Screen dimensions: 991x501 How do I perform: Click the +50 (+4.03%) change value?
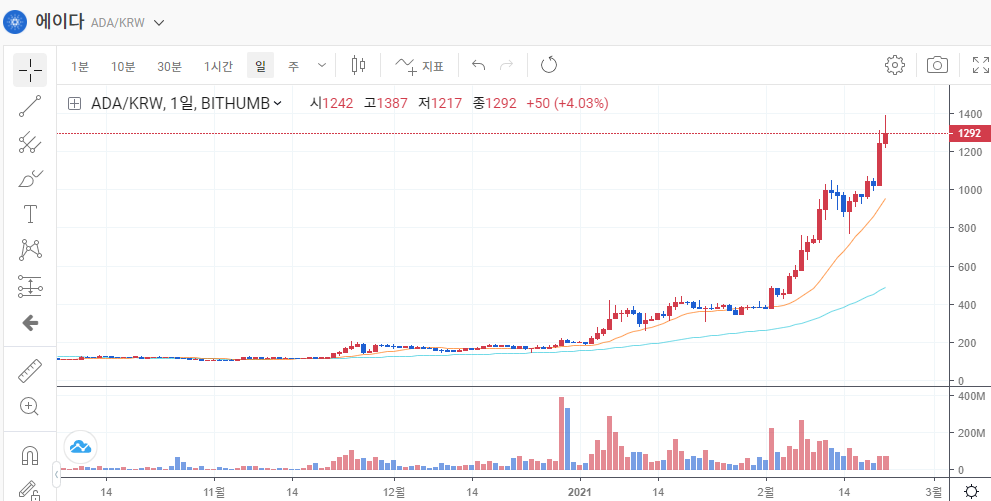(x=567, y=104)
